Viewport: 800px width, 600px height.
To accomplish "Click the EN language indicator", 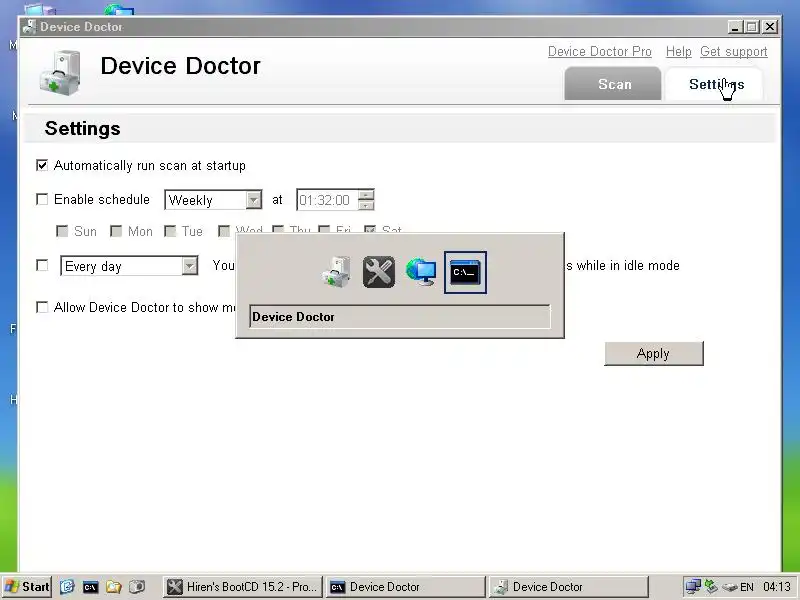I will [747, 587].
